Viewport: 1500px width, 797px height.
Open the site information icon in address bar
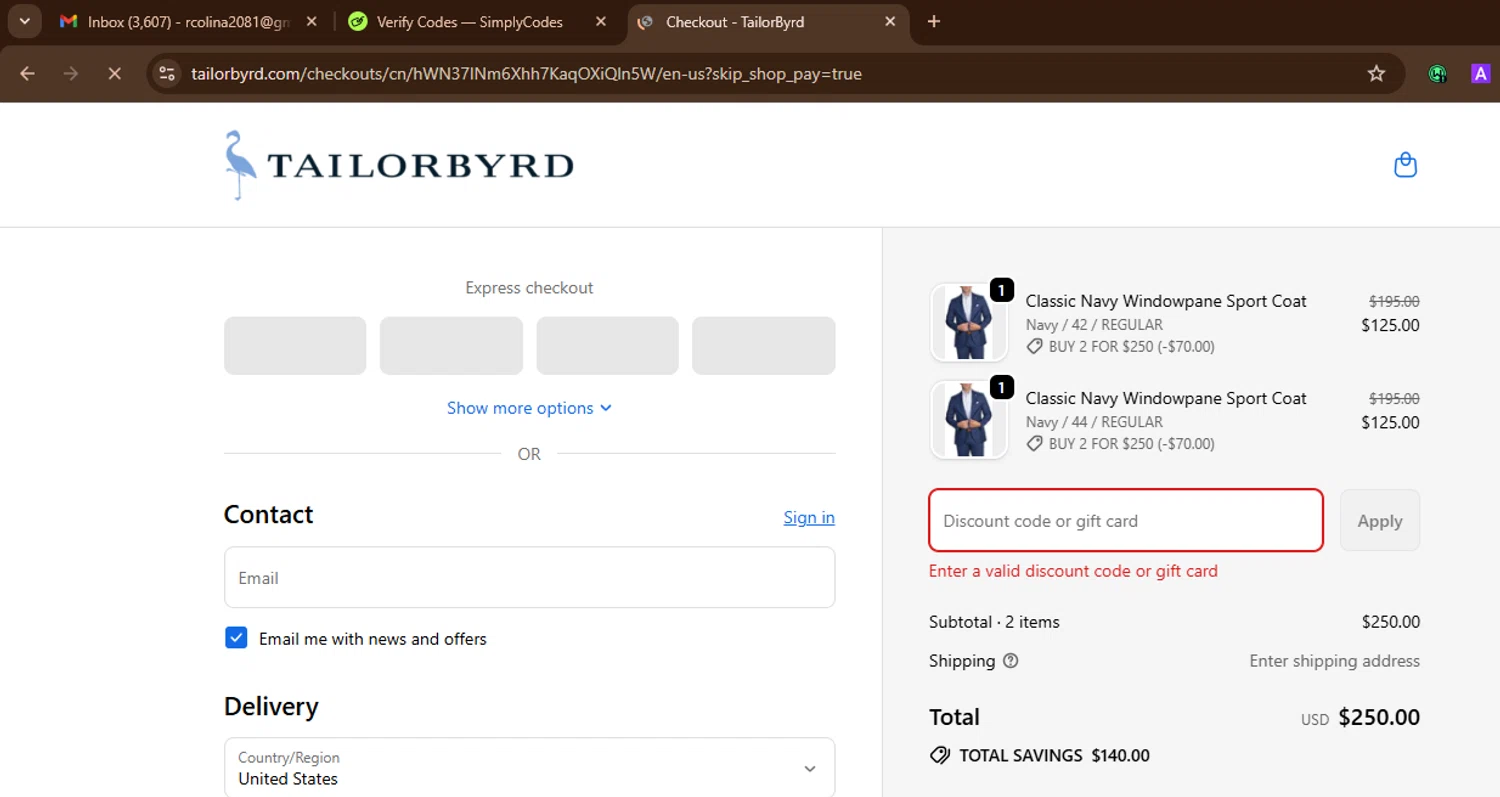168,73
